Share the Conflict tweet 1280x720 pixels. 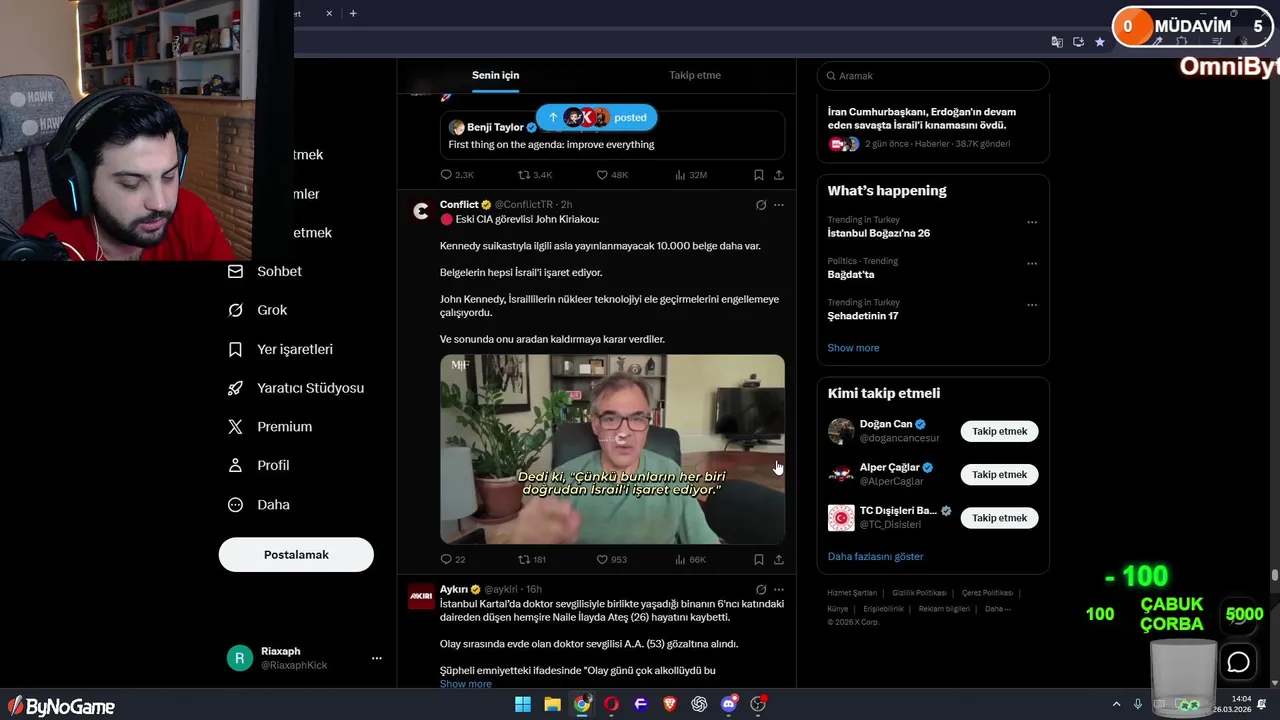click(779, 560)
